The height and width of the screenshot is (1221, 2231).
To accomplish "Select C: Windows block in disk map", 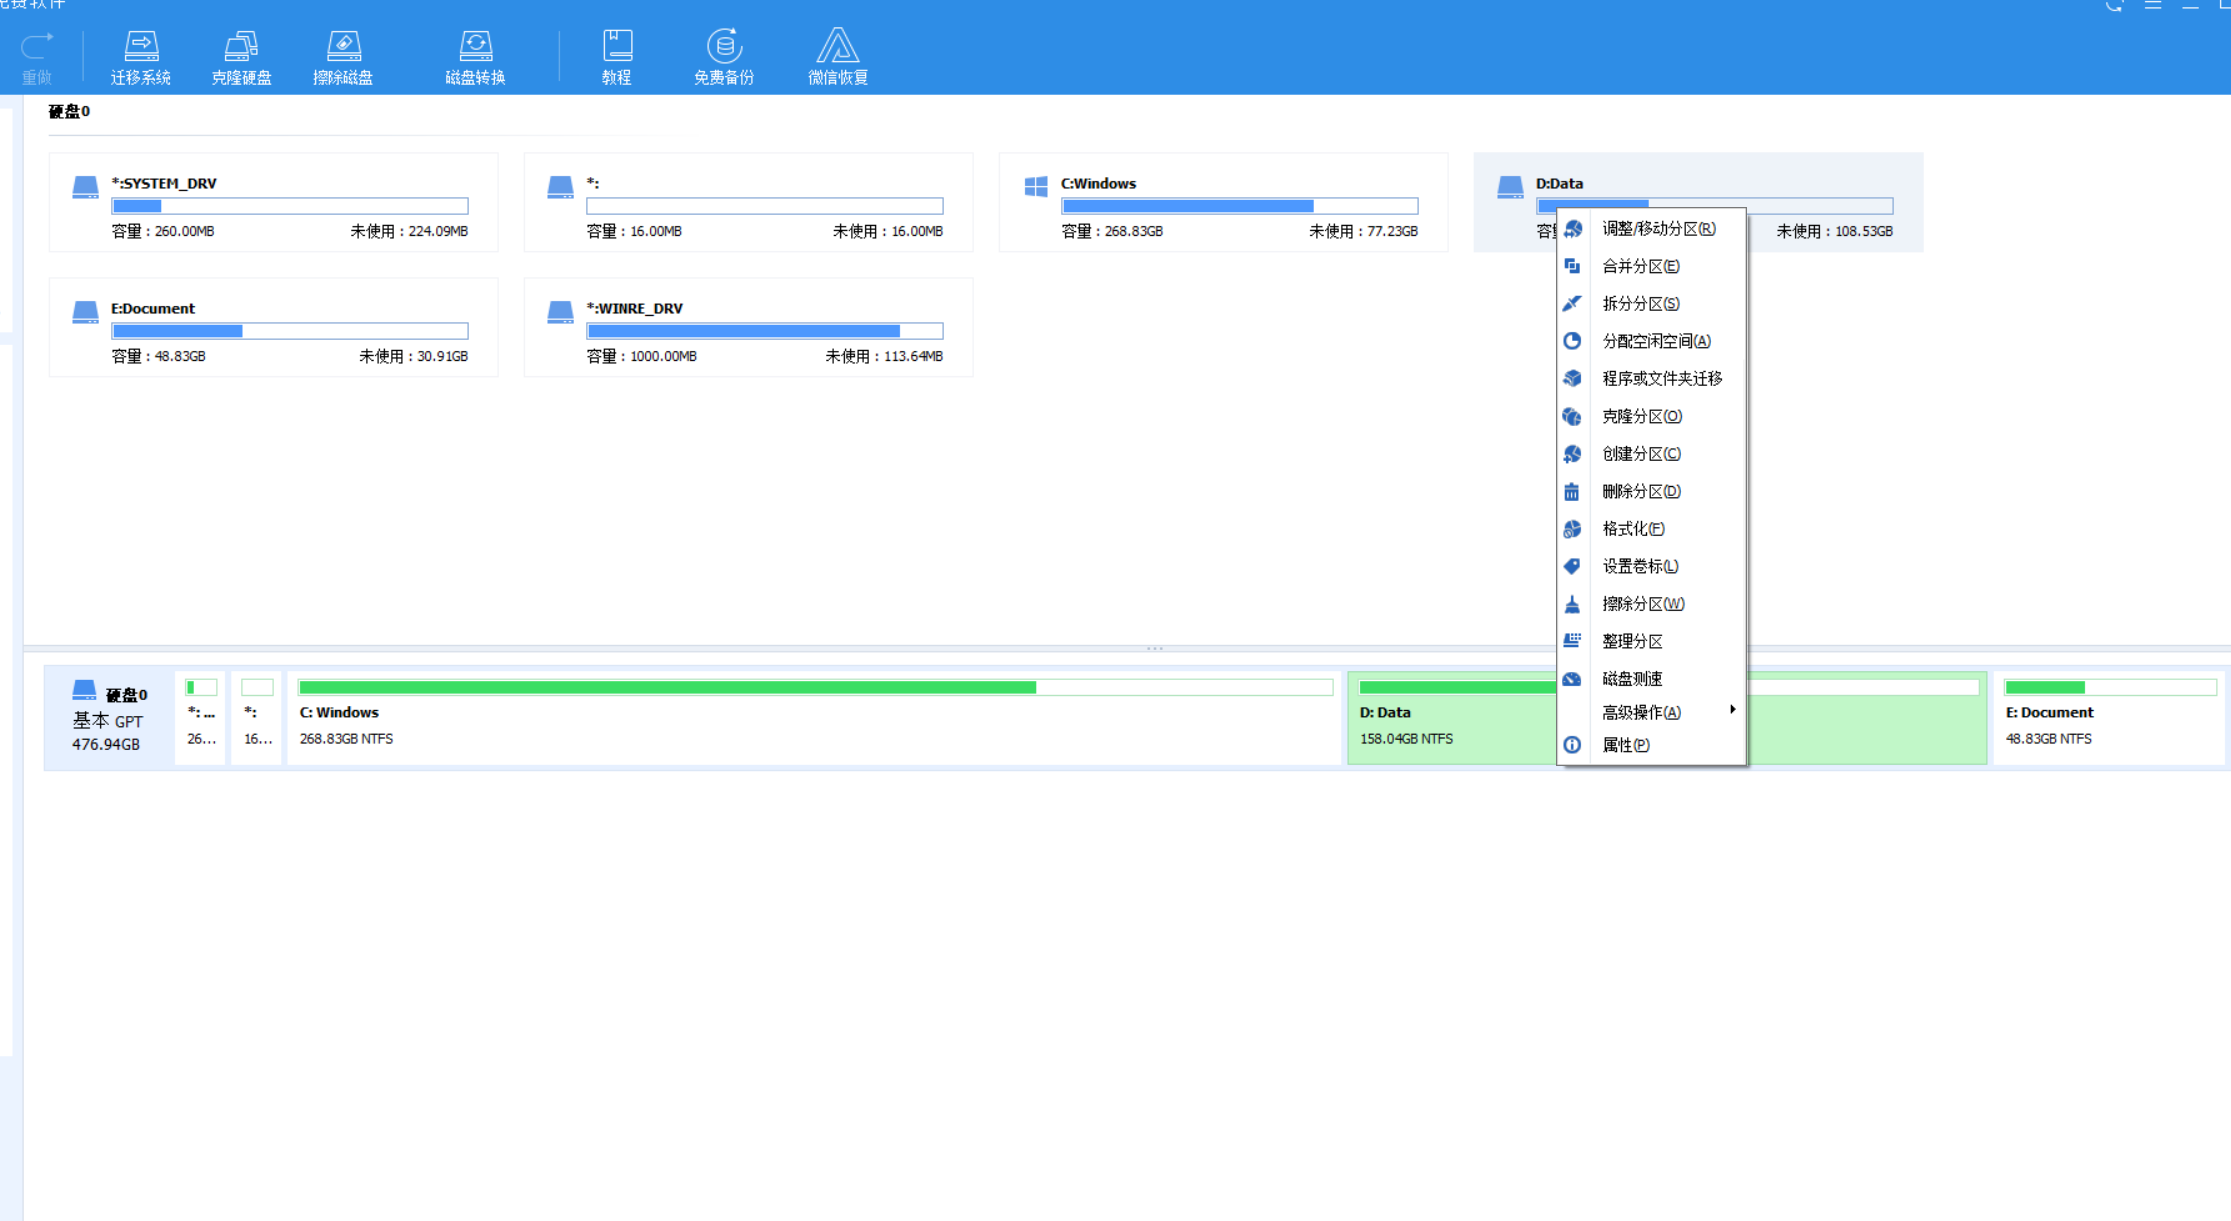I will coord(814,717).
